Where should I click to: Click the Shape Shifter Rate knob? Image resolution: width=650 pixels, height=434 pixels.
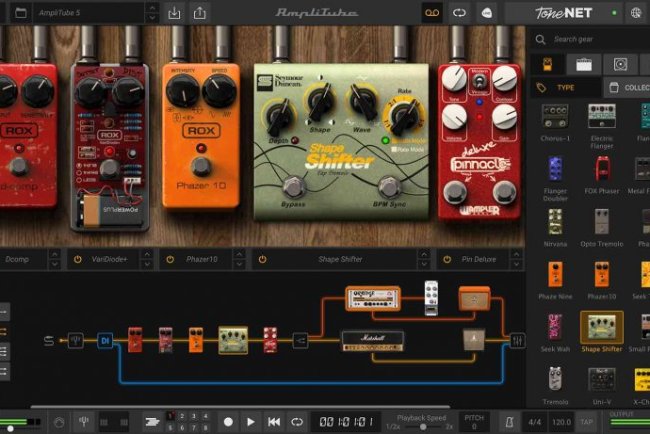tap(403, 115)
